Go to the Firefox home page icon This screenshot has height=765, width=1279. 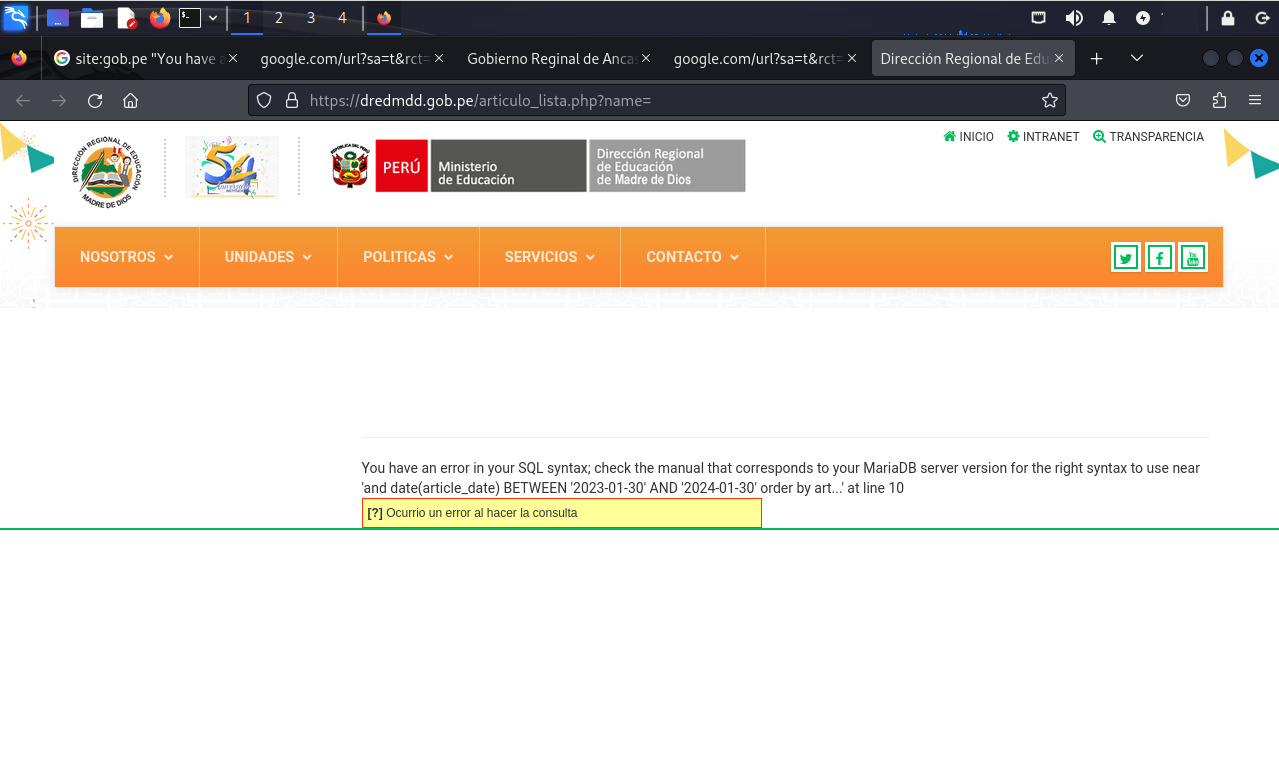(130, 100)
